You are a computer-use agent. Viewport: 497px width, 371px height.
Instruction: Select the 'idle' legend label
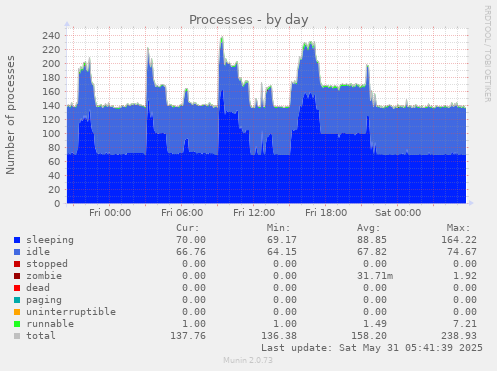pyautogui.click(x=38, y=252)
